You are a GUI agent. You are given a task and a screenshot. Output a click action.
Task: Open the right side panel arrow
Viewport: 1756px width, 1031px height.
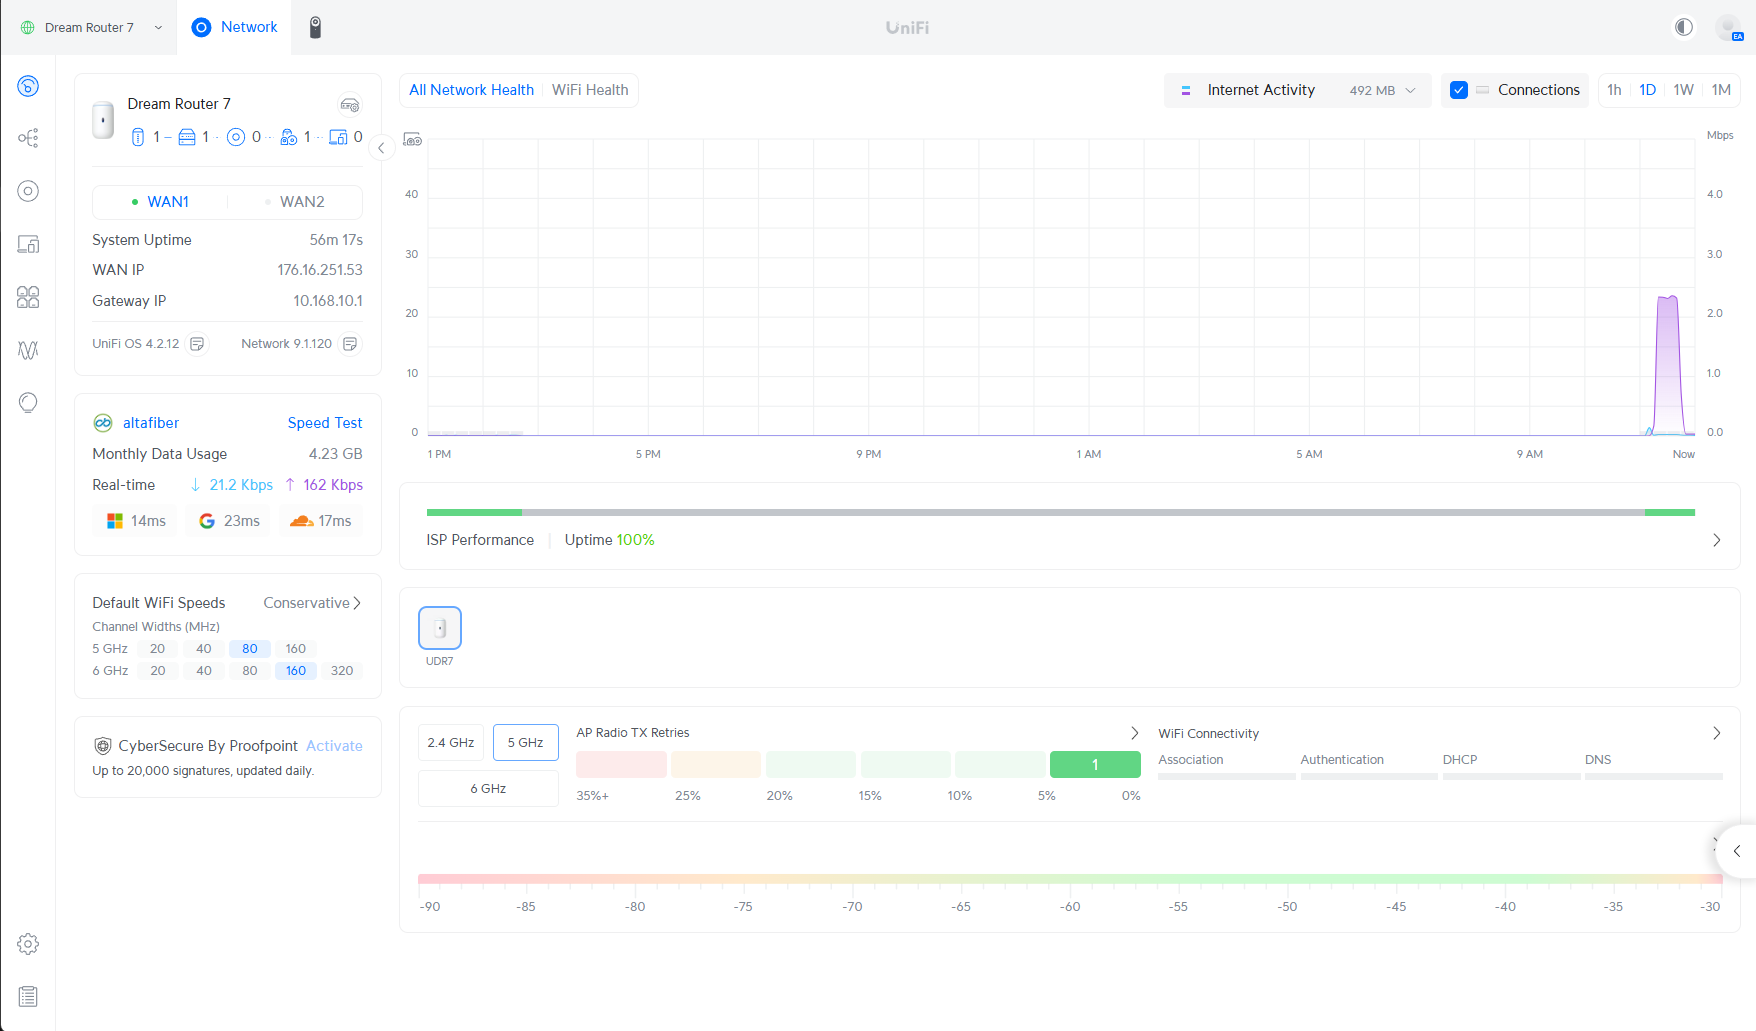coord(1737,851)
